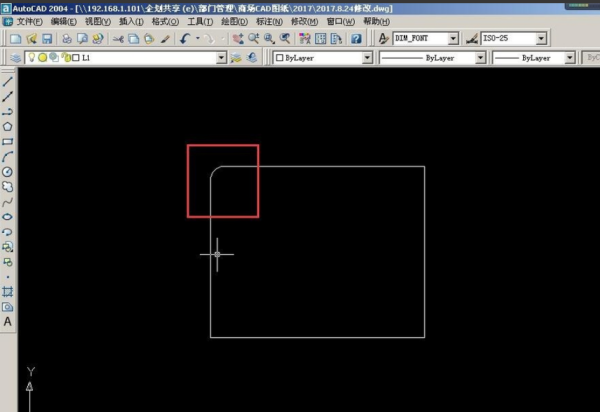
Task: Open Tool Palettes icon
Action: coord(336,38)
